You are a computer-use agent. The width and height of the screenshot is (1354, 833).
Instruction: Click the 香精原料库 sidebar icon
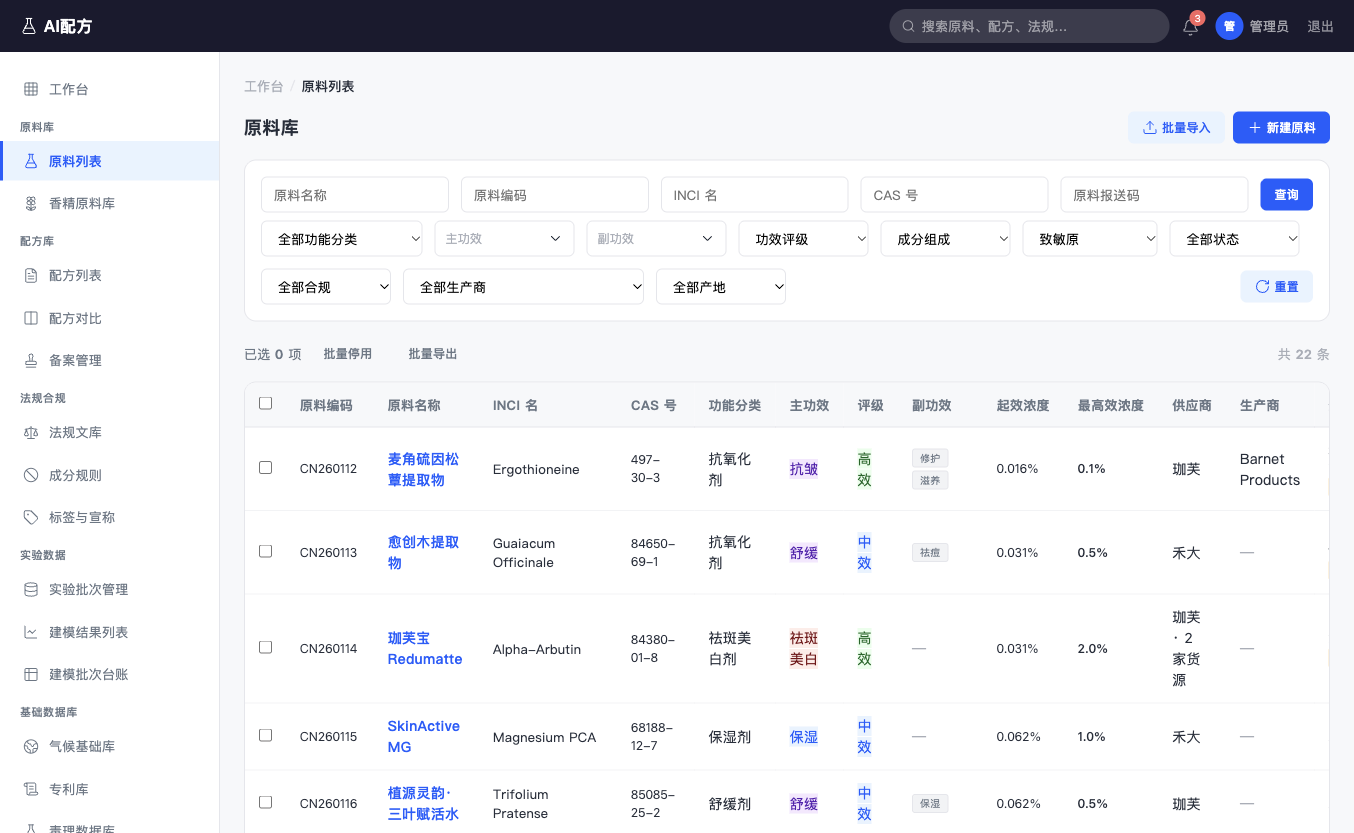pos(31,203)
